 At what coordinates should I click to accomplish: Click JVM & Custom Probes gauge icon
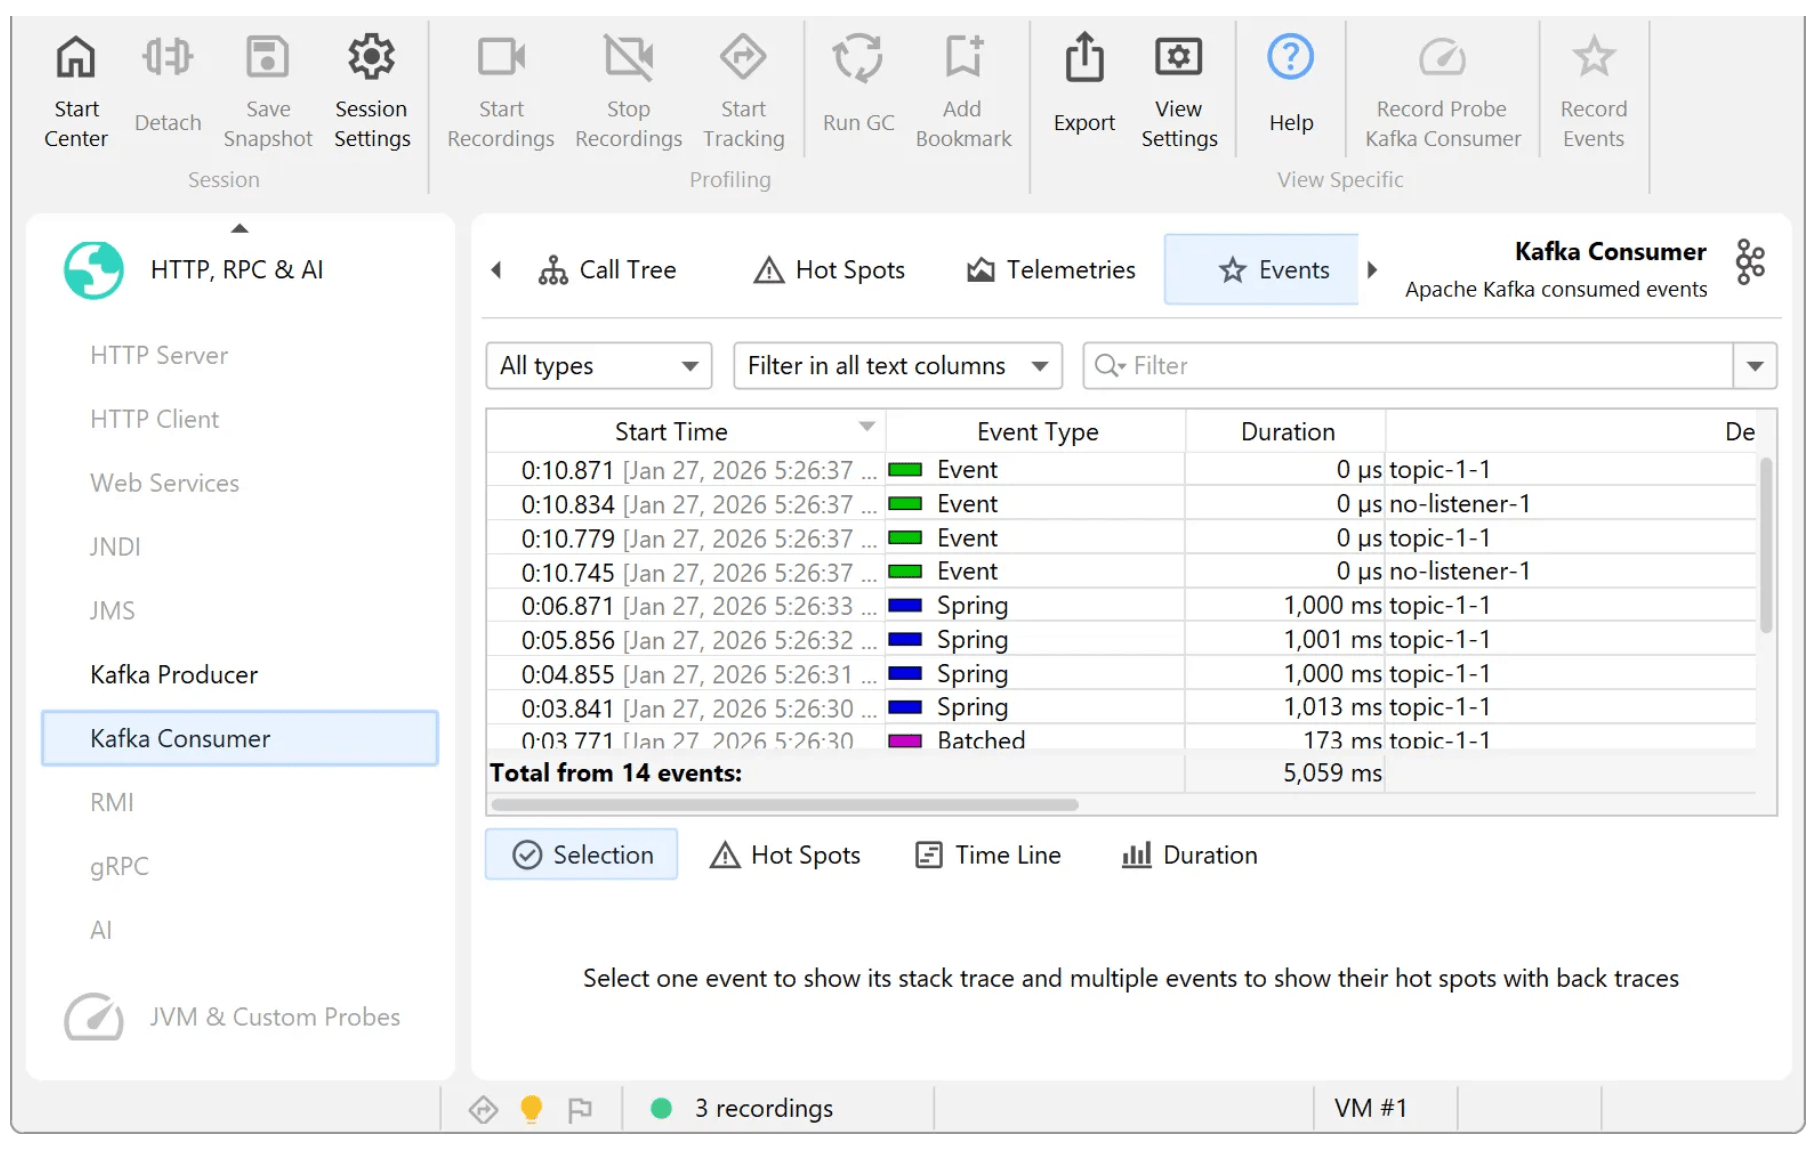click(x=94, y=1017)
